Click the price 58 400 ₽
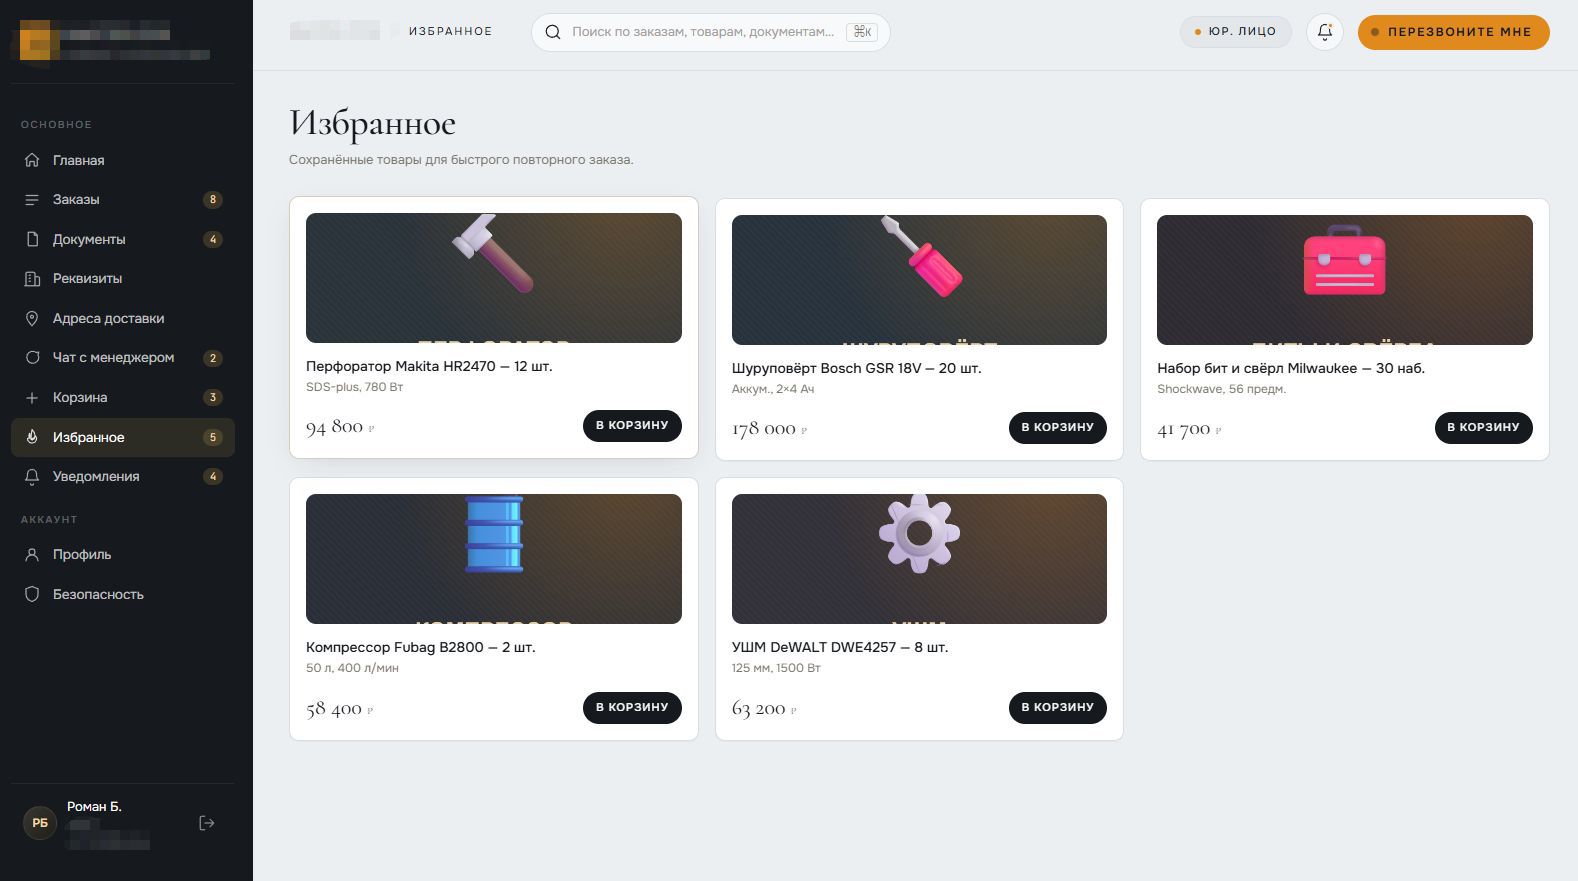The image size is (1578, 881). tap(340, 709)
